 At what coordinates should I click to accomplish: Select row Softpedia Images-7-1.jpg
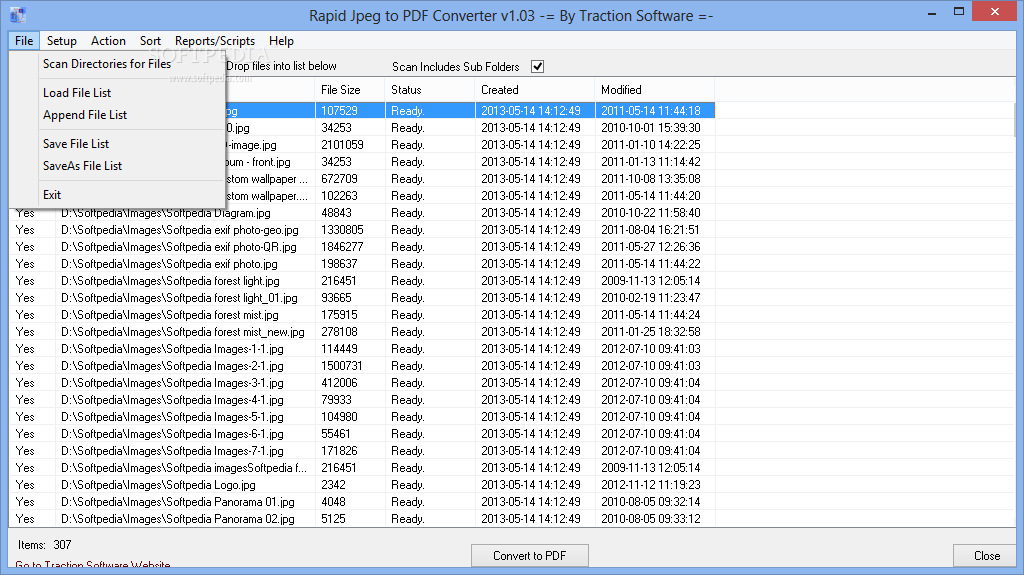tap(362, 451)
